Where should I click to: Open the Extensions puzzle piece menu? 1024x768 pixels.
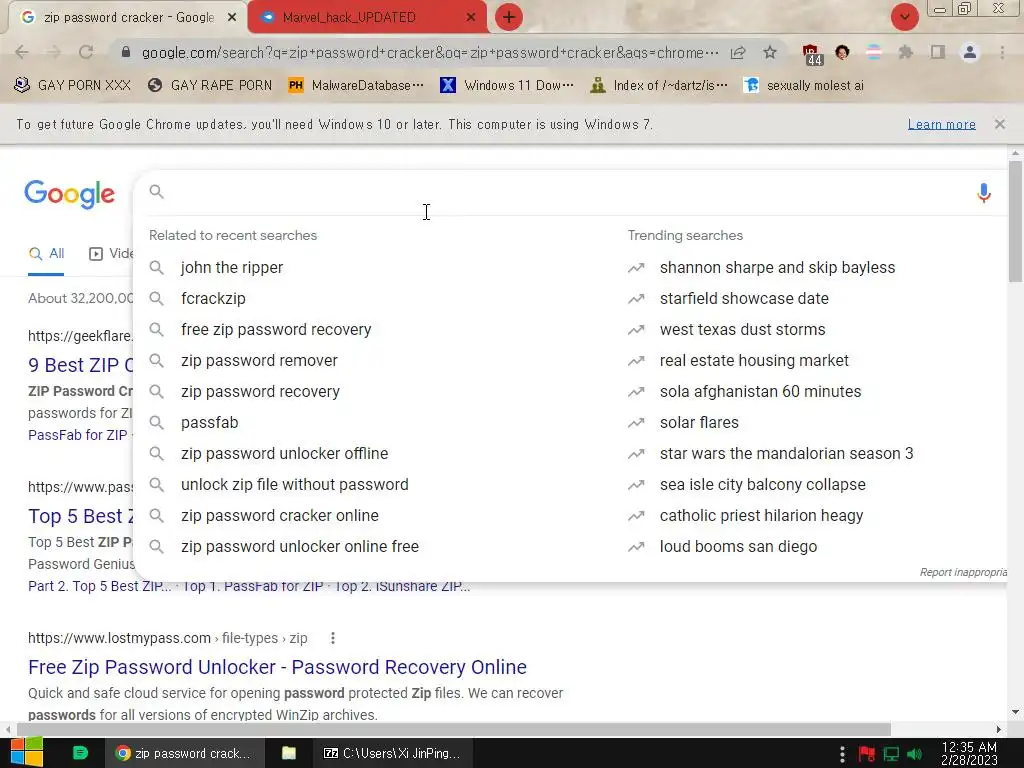click(x=906, y=52)
